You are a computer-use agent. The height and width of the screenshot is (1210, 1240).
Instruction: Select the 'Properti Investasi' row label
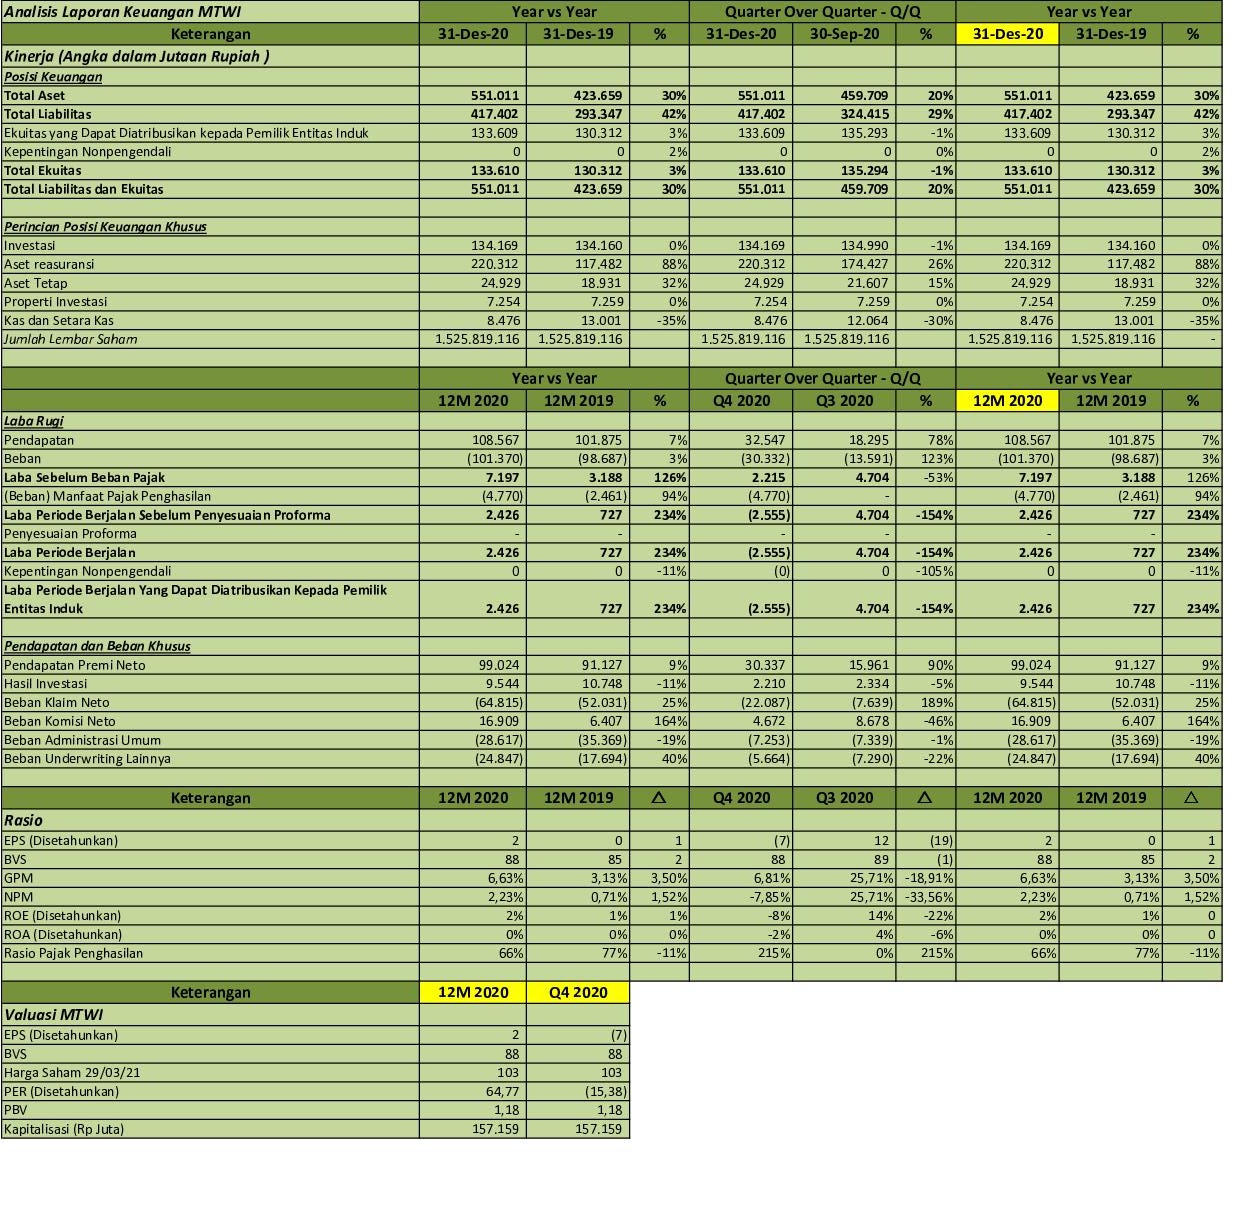point(55,301)
